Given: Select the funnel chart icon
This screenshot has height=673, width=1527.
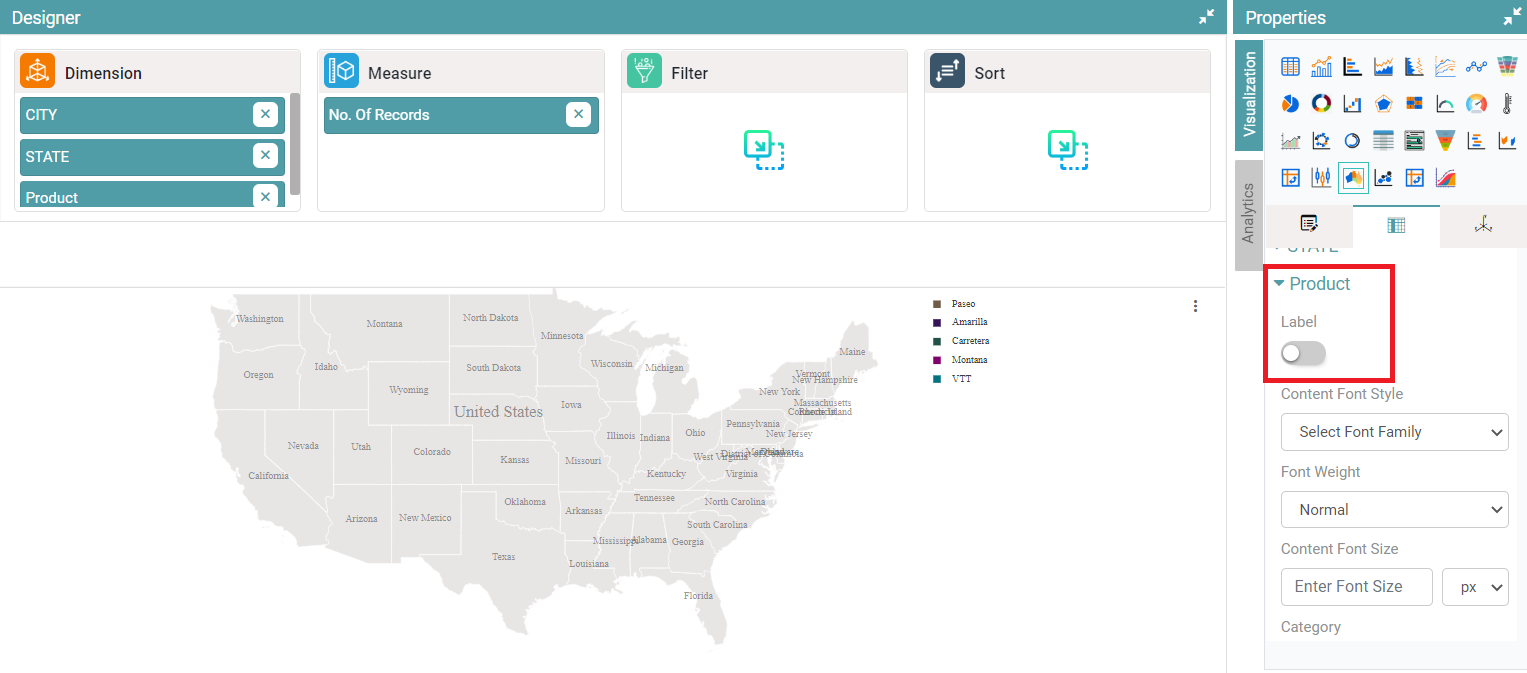Looking at the screenshot, I should 1445,141.
